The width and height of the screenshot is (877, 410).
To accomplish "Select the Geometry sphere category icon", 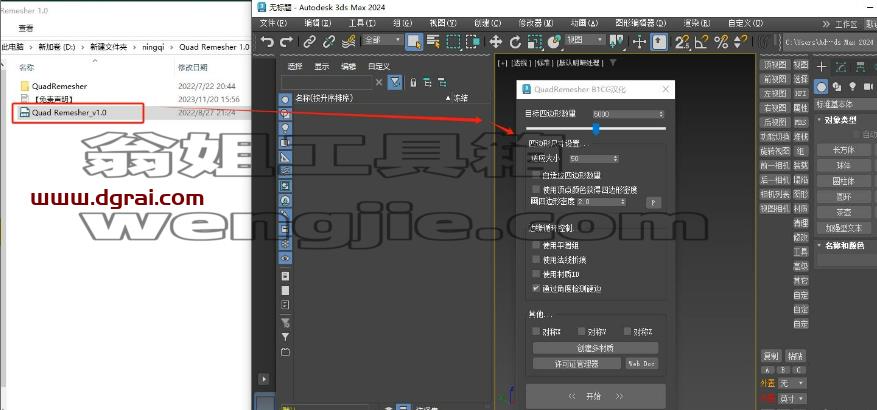I will pyautogui.click(x=821, y=87).
